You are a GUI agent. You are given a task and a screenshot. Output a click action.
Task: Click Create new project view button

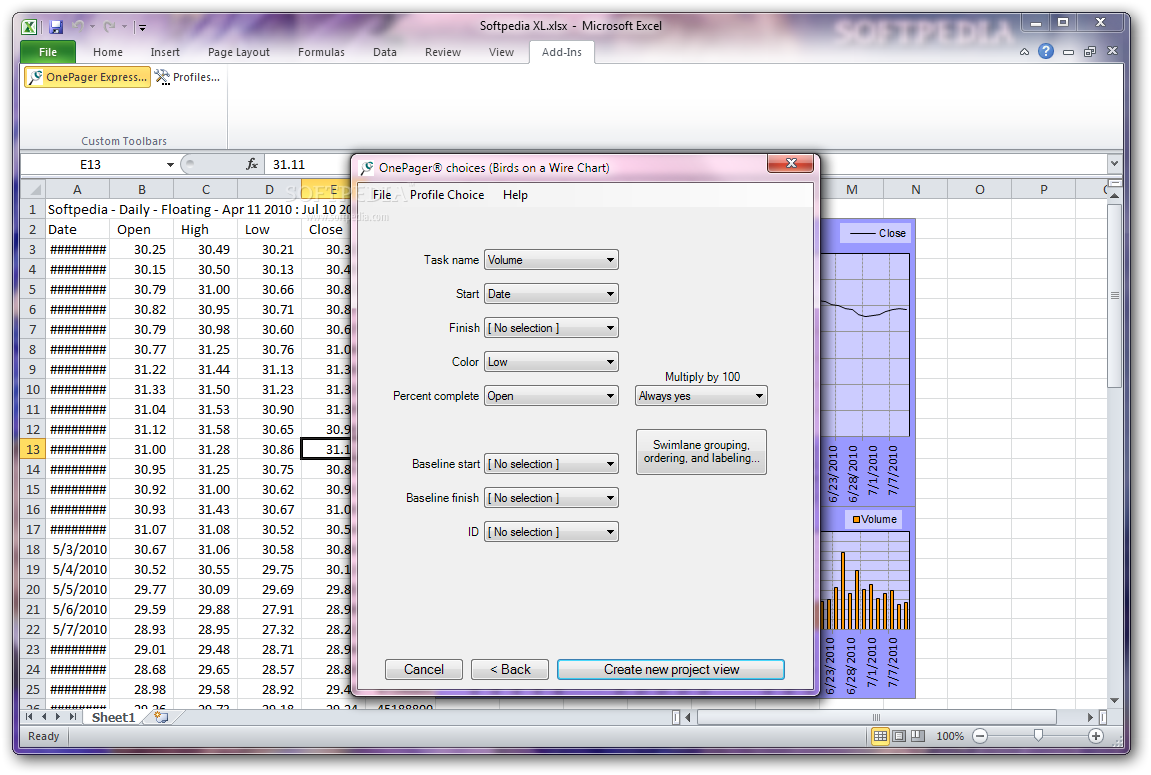[671, 669]
